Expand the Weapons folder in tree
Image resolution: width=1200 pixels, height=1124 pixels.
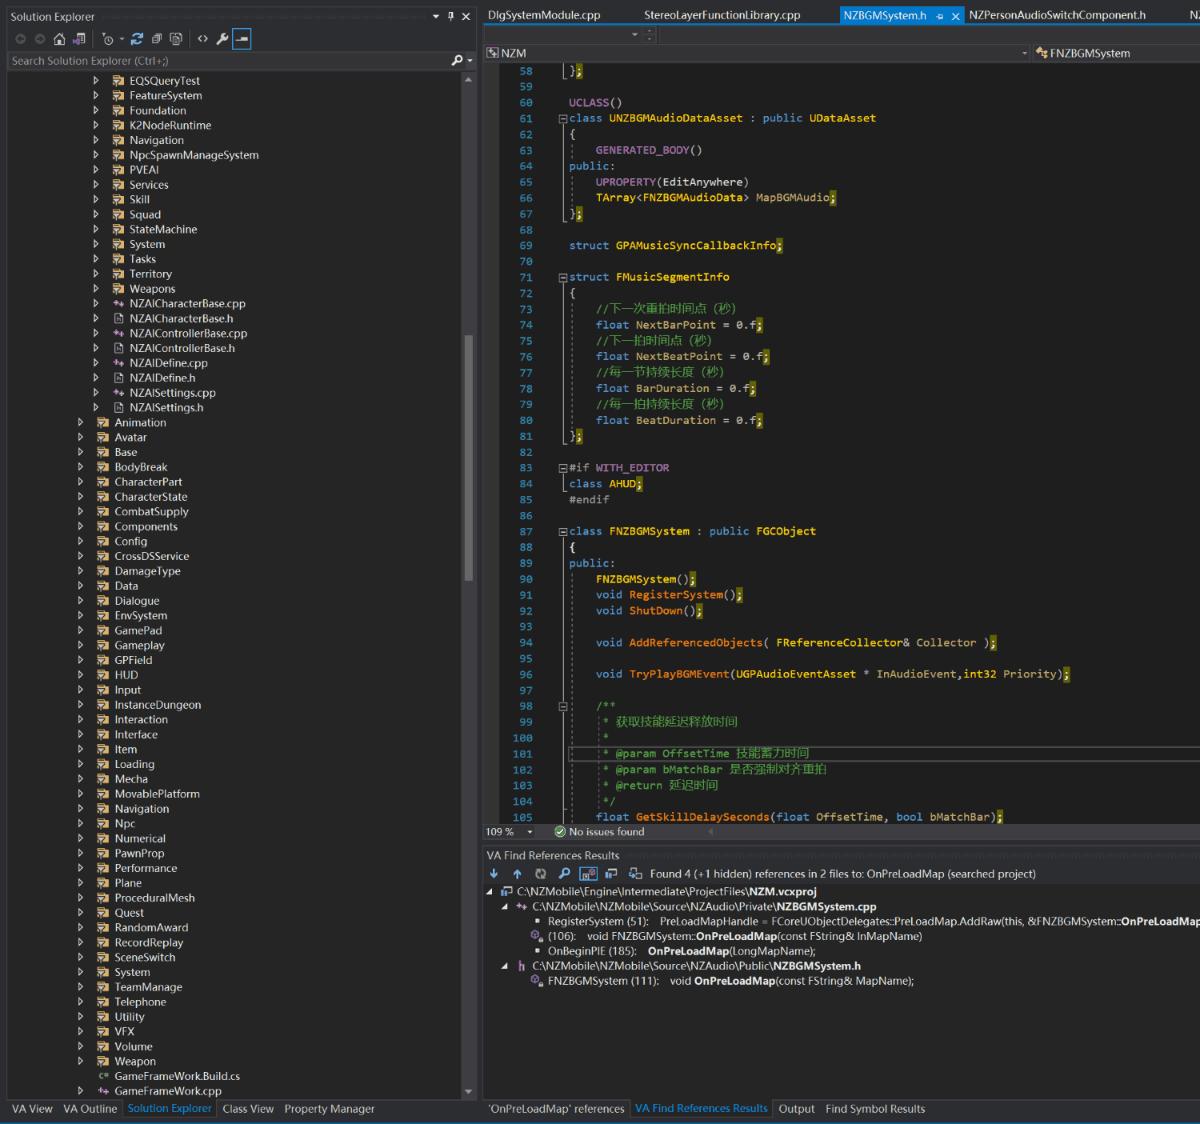click(x=96, y=289)
